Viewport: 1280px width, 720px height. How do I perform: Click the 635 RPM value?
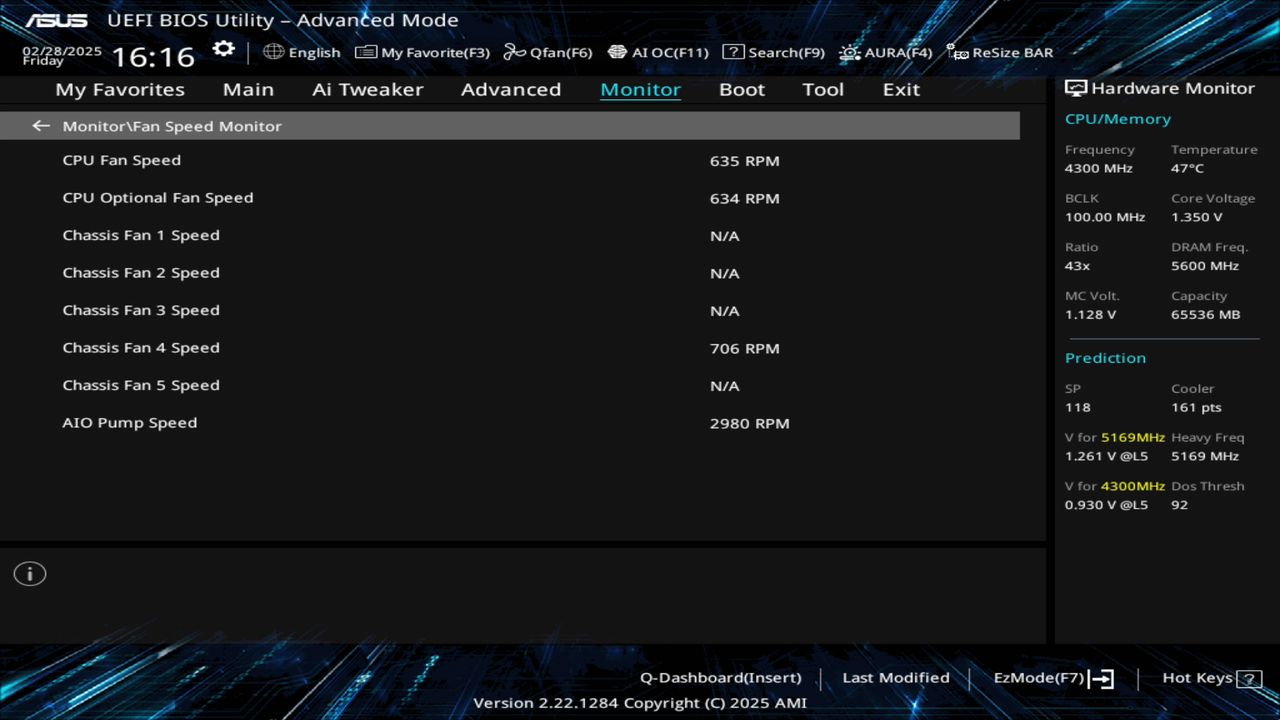pos(744,161)
